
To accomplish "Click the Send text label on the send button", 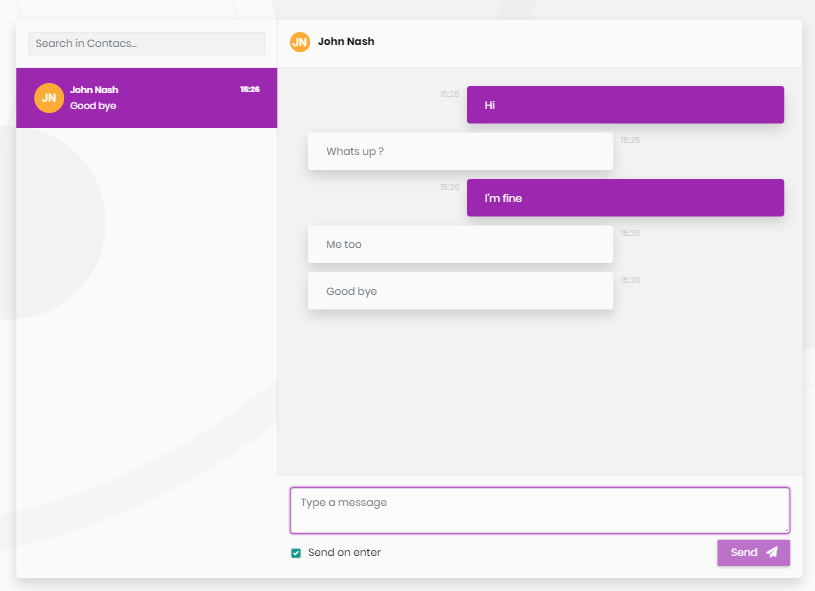I will [x=744, y=553].
